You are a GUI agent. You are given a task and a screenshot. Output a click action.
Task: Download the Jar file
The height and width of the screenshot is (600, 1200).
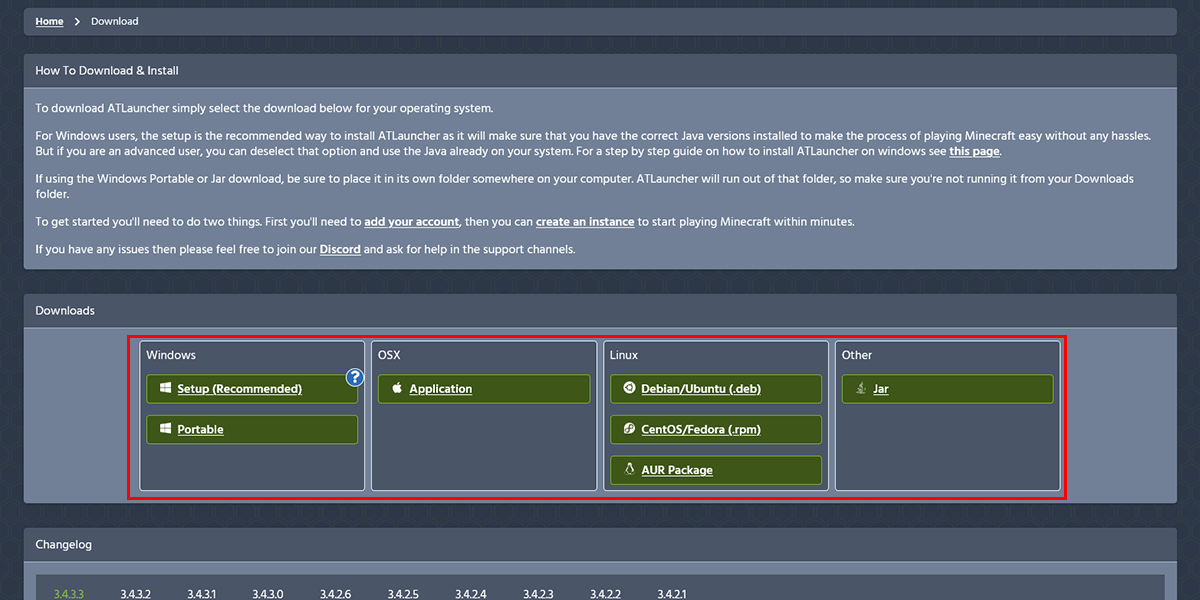pos(948,389)
